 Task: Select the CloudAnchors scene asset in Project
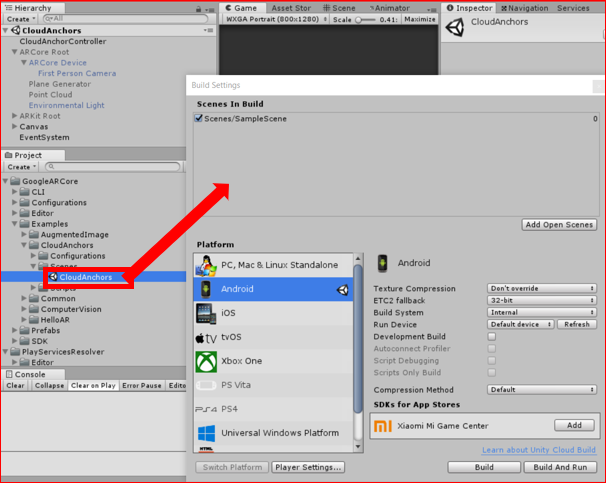click(85, 277)
